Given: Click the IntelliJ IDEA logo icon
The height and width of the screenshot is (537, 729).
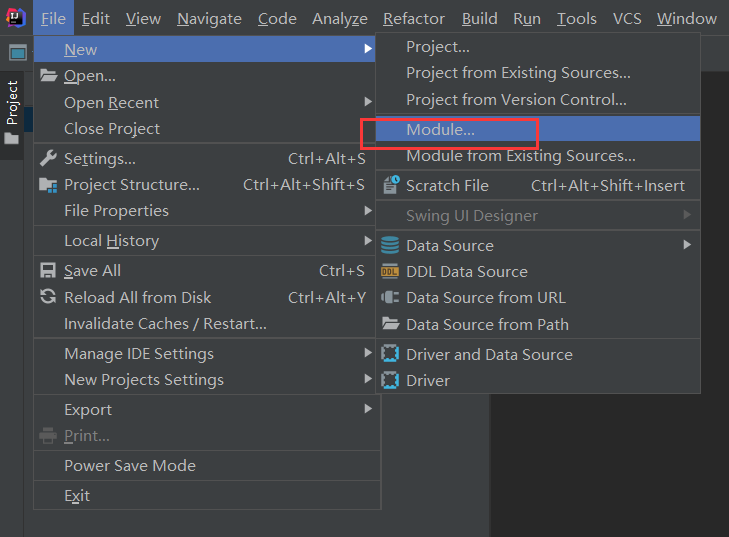Looking at the screenshot, I should [15, 18].
